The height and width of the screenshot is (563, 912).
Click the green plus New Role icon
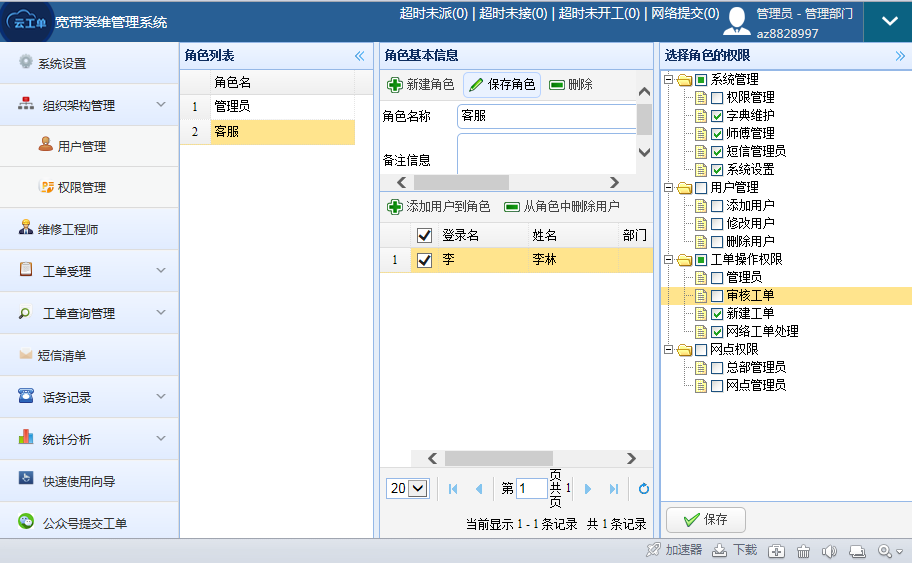pos(395,85)
